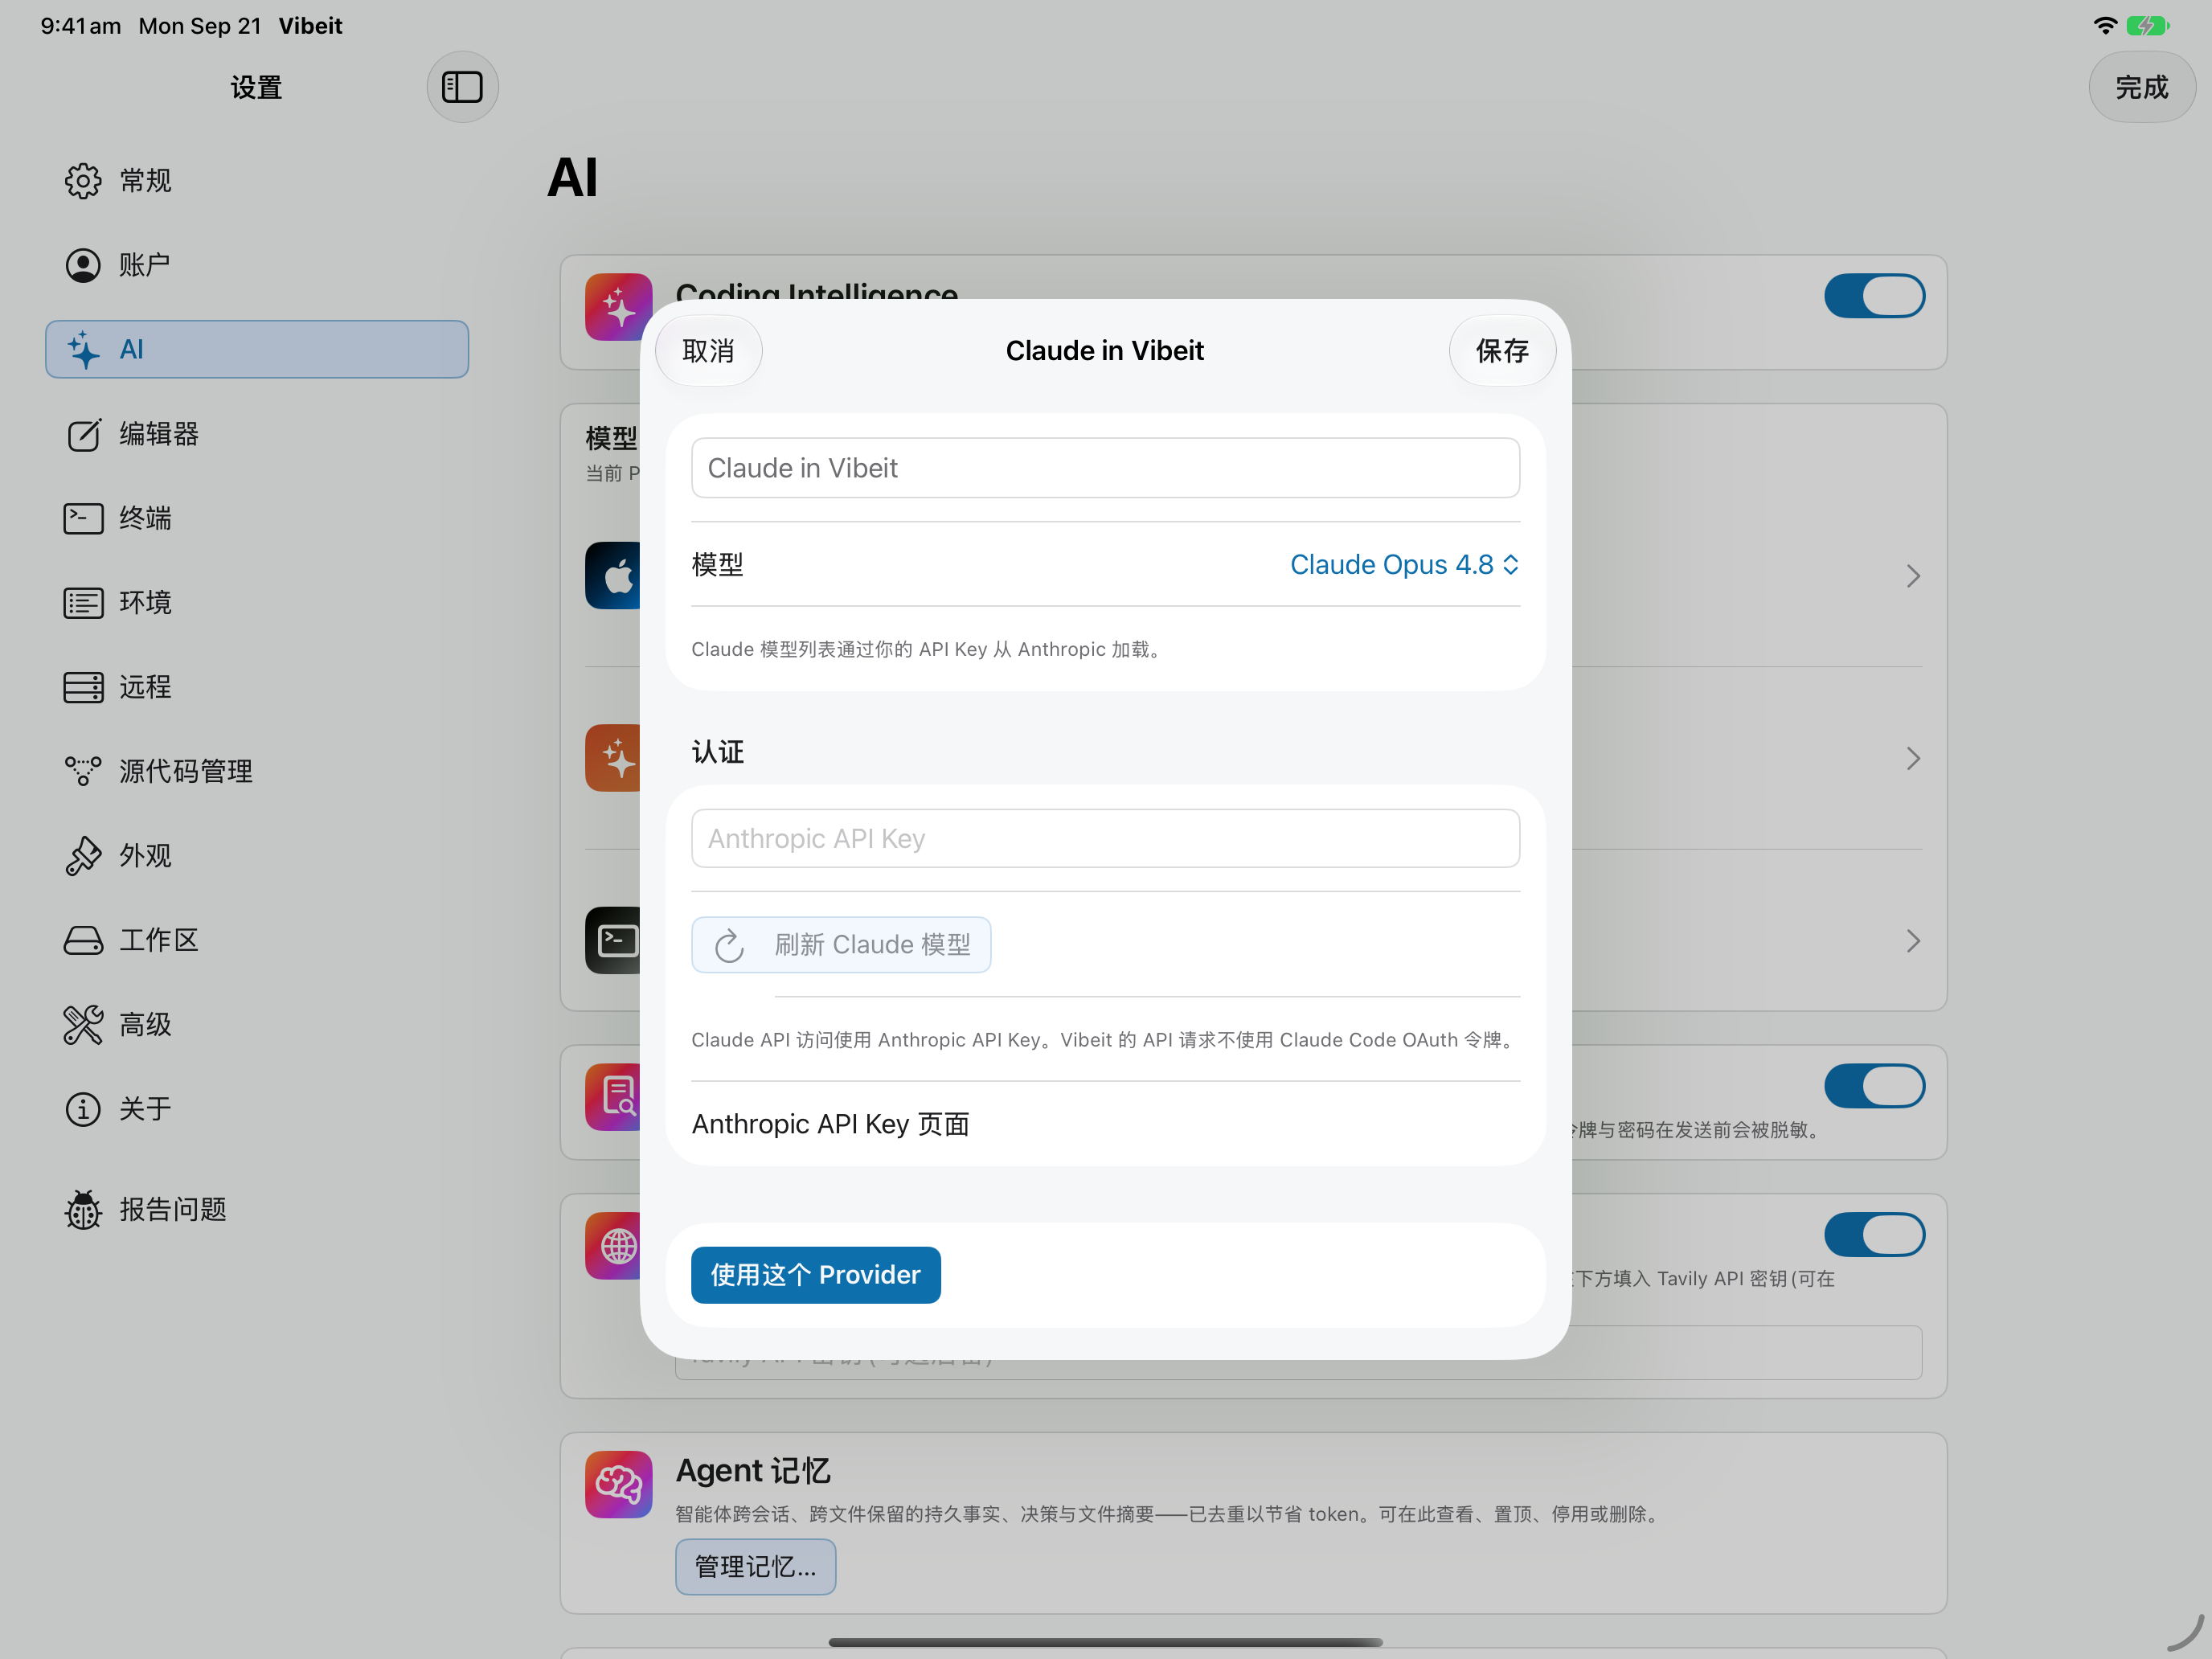Image resolution: width=2212 pixels, height=1659 pixels.
Task: Click the Mon Sep 21 date
Action: [x=200, y=26]
